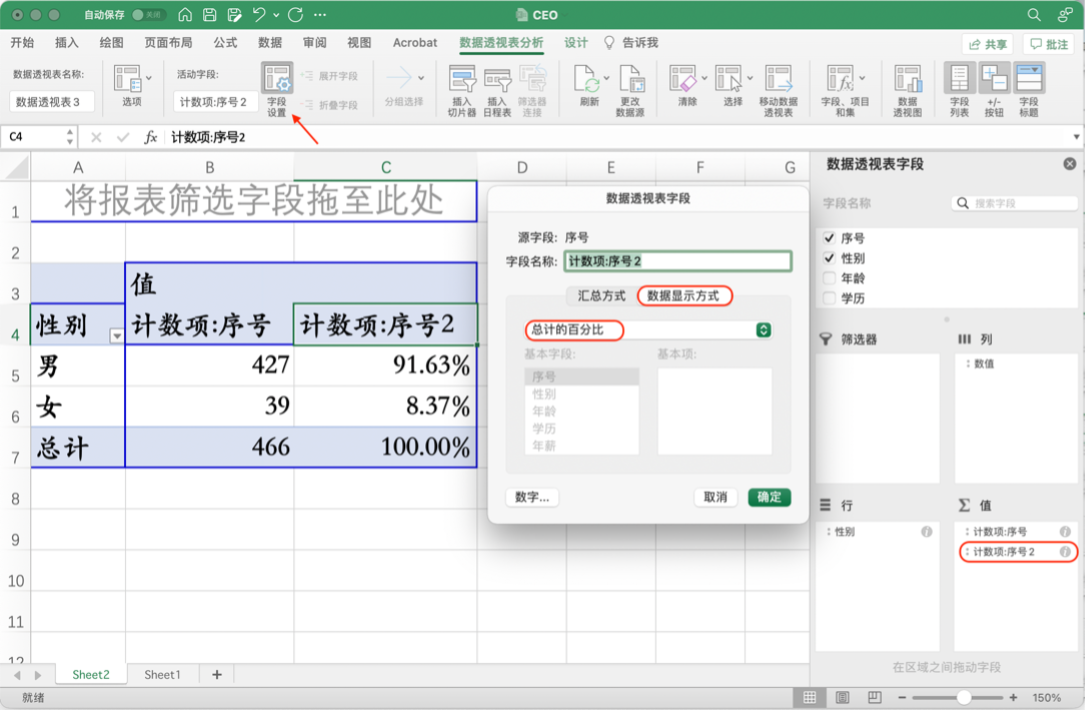Switch to the 汇总方式 tab

[x=601, y=296]
